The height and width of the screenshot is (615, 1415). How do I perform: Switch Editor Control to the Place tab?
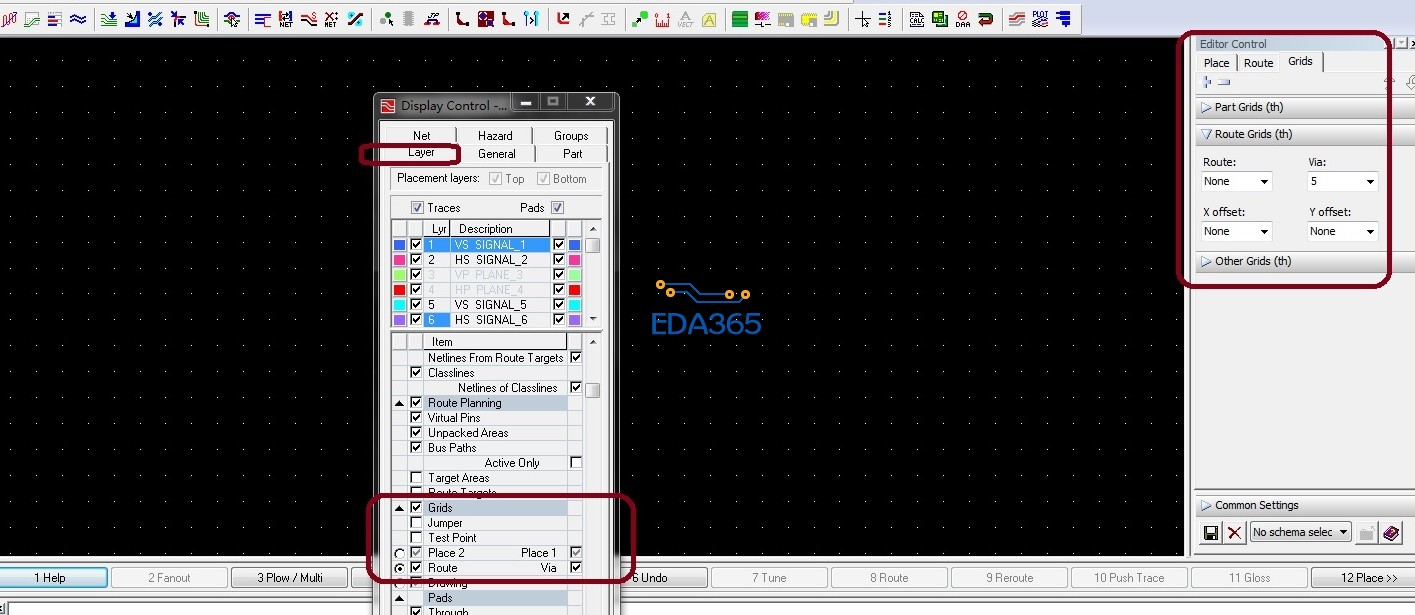[x=1217, y=63]
